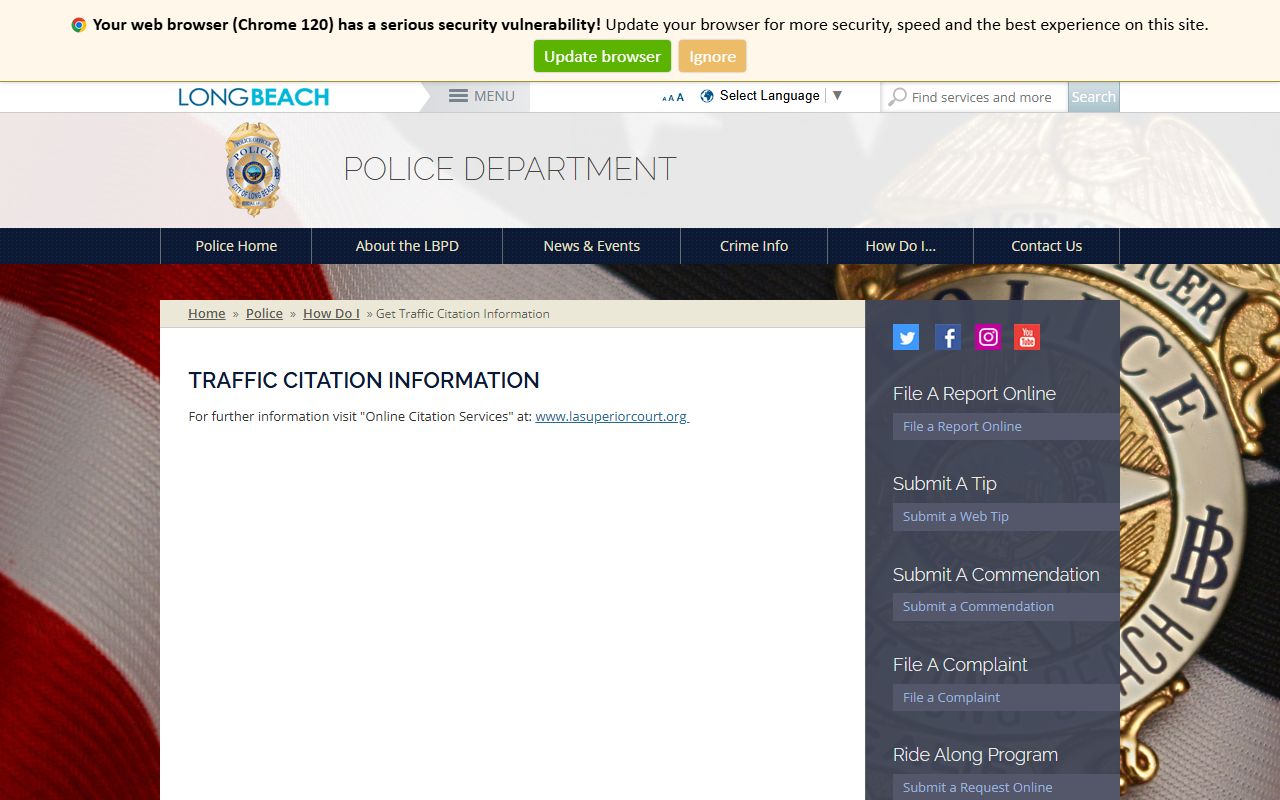Click Ride Along Program heading
Image resolution: width=1280 pixels, height=800 pixels.
(975, 755)
